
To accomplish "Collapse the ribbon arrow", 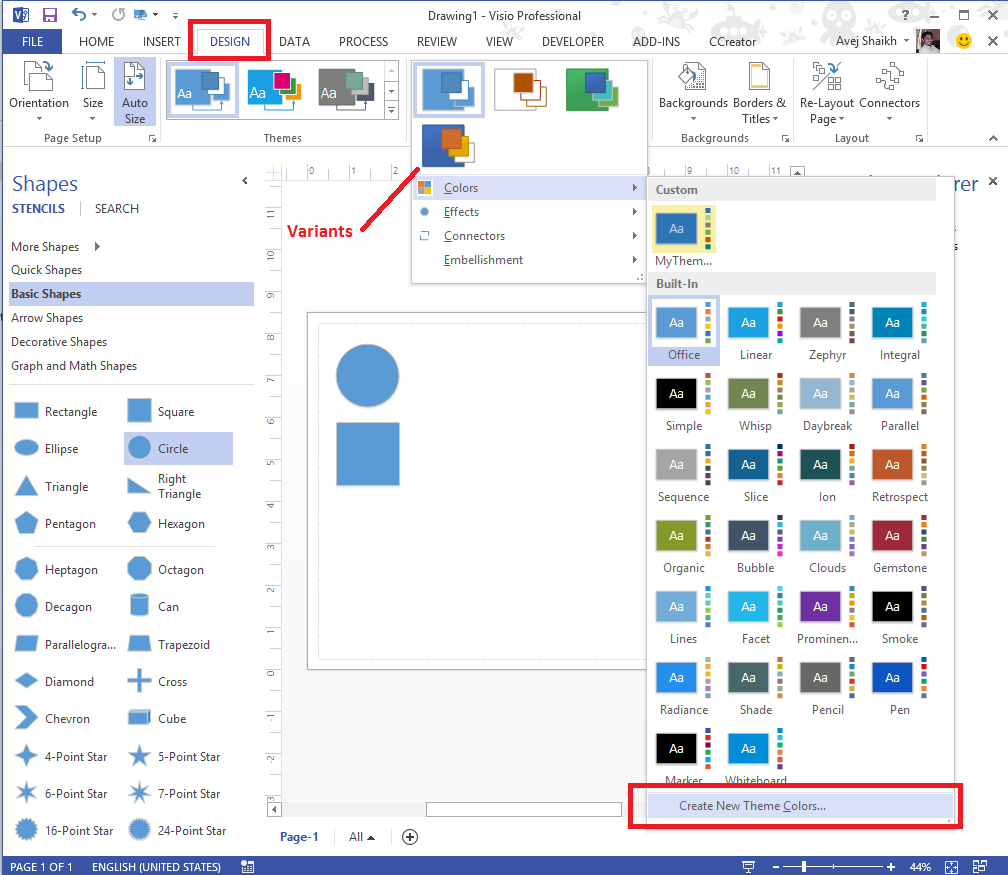I will tap(993, 138).
